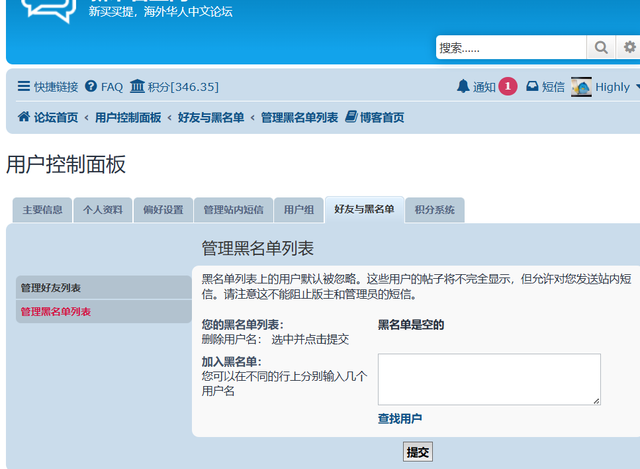
Task: Open the 快捷链接 quick links menu
Action: pyautogui.click(x=48, y=87)
